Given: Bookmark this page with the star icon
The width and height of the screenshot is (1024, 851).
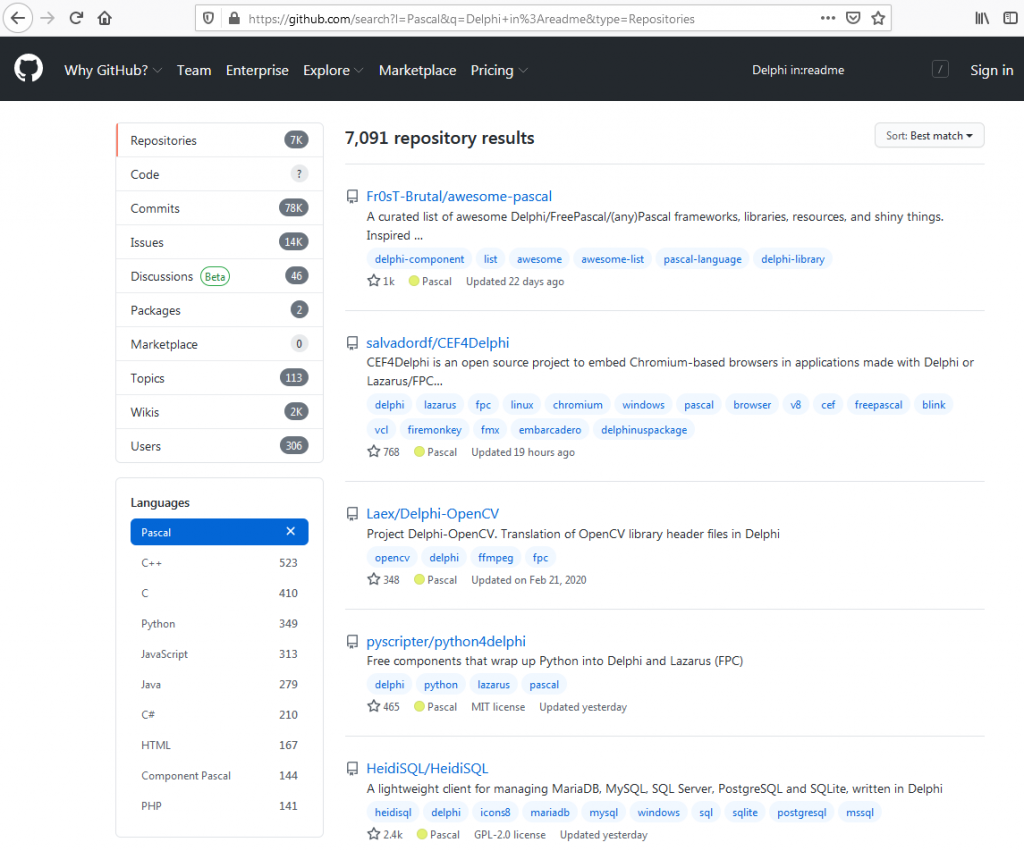Looking at the screenshot, I should coord(878,18).
